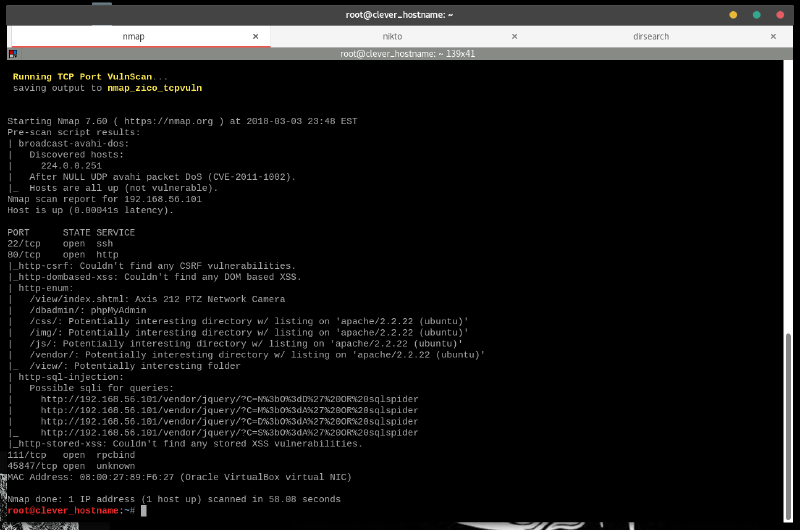This screenshot has width=800, height=530.
Task: Open the sqli URL containing C=S
Action: point(229,432)
